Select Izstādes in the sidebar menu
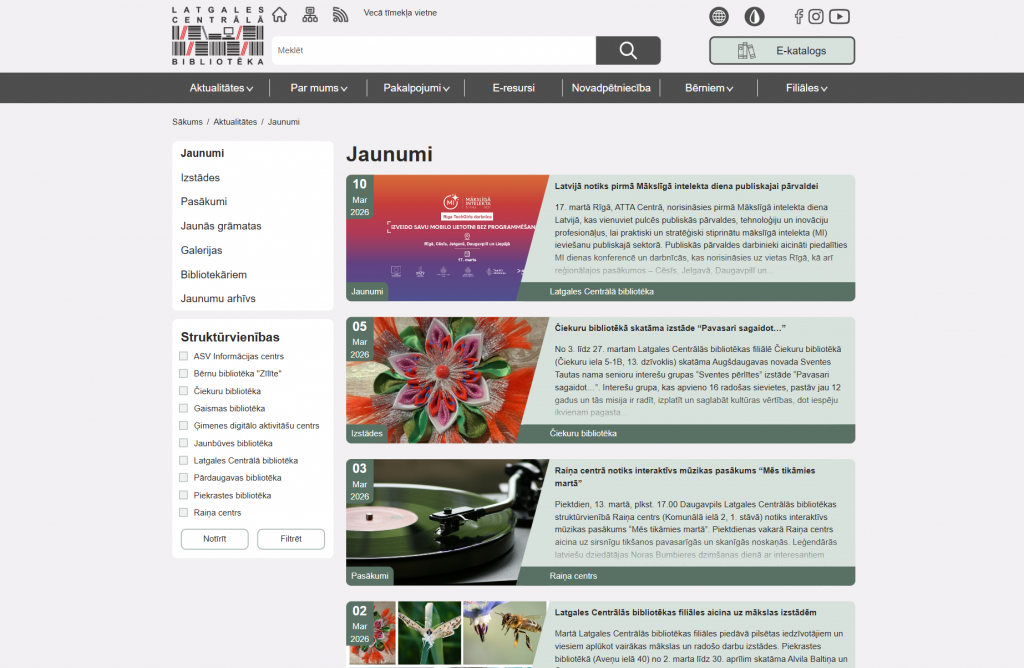1024x668 pixels. [x=200, y=178]
